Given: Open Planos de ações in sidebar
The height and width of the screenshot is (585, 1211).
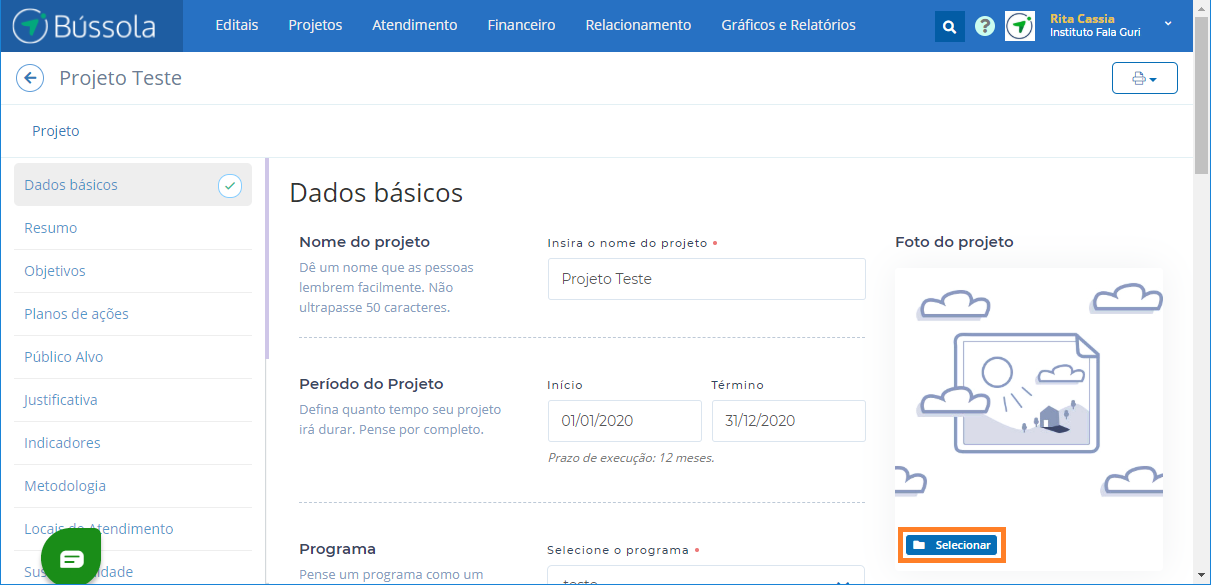Looking at the screenshot, I should 76,314.
